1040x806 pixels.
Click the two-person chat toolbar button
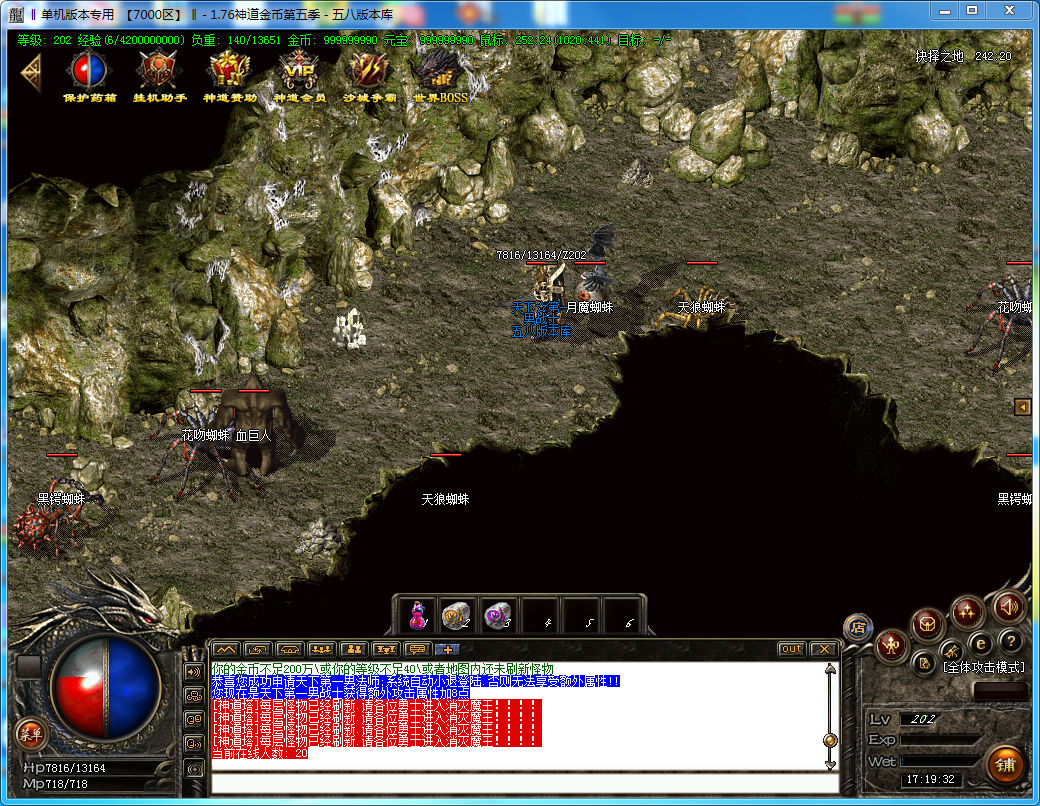click(353, 649)
